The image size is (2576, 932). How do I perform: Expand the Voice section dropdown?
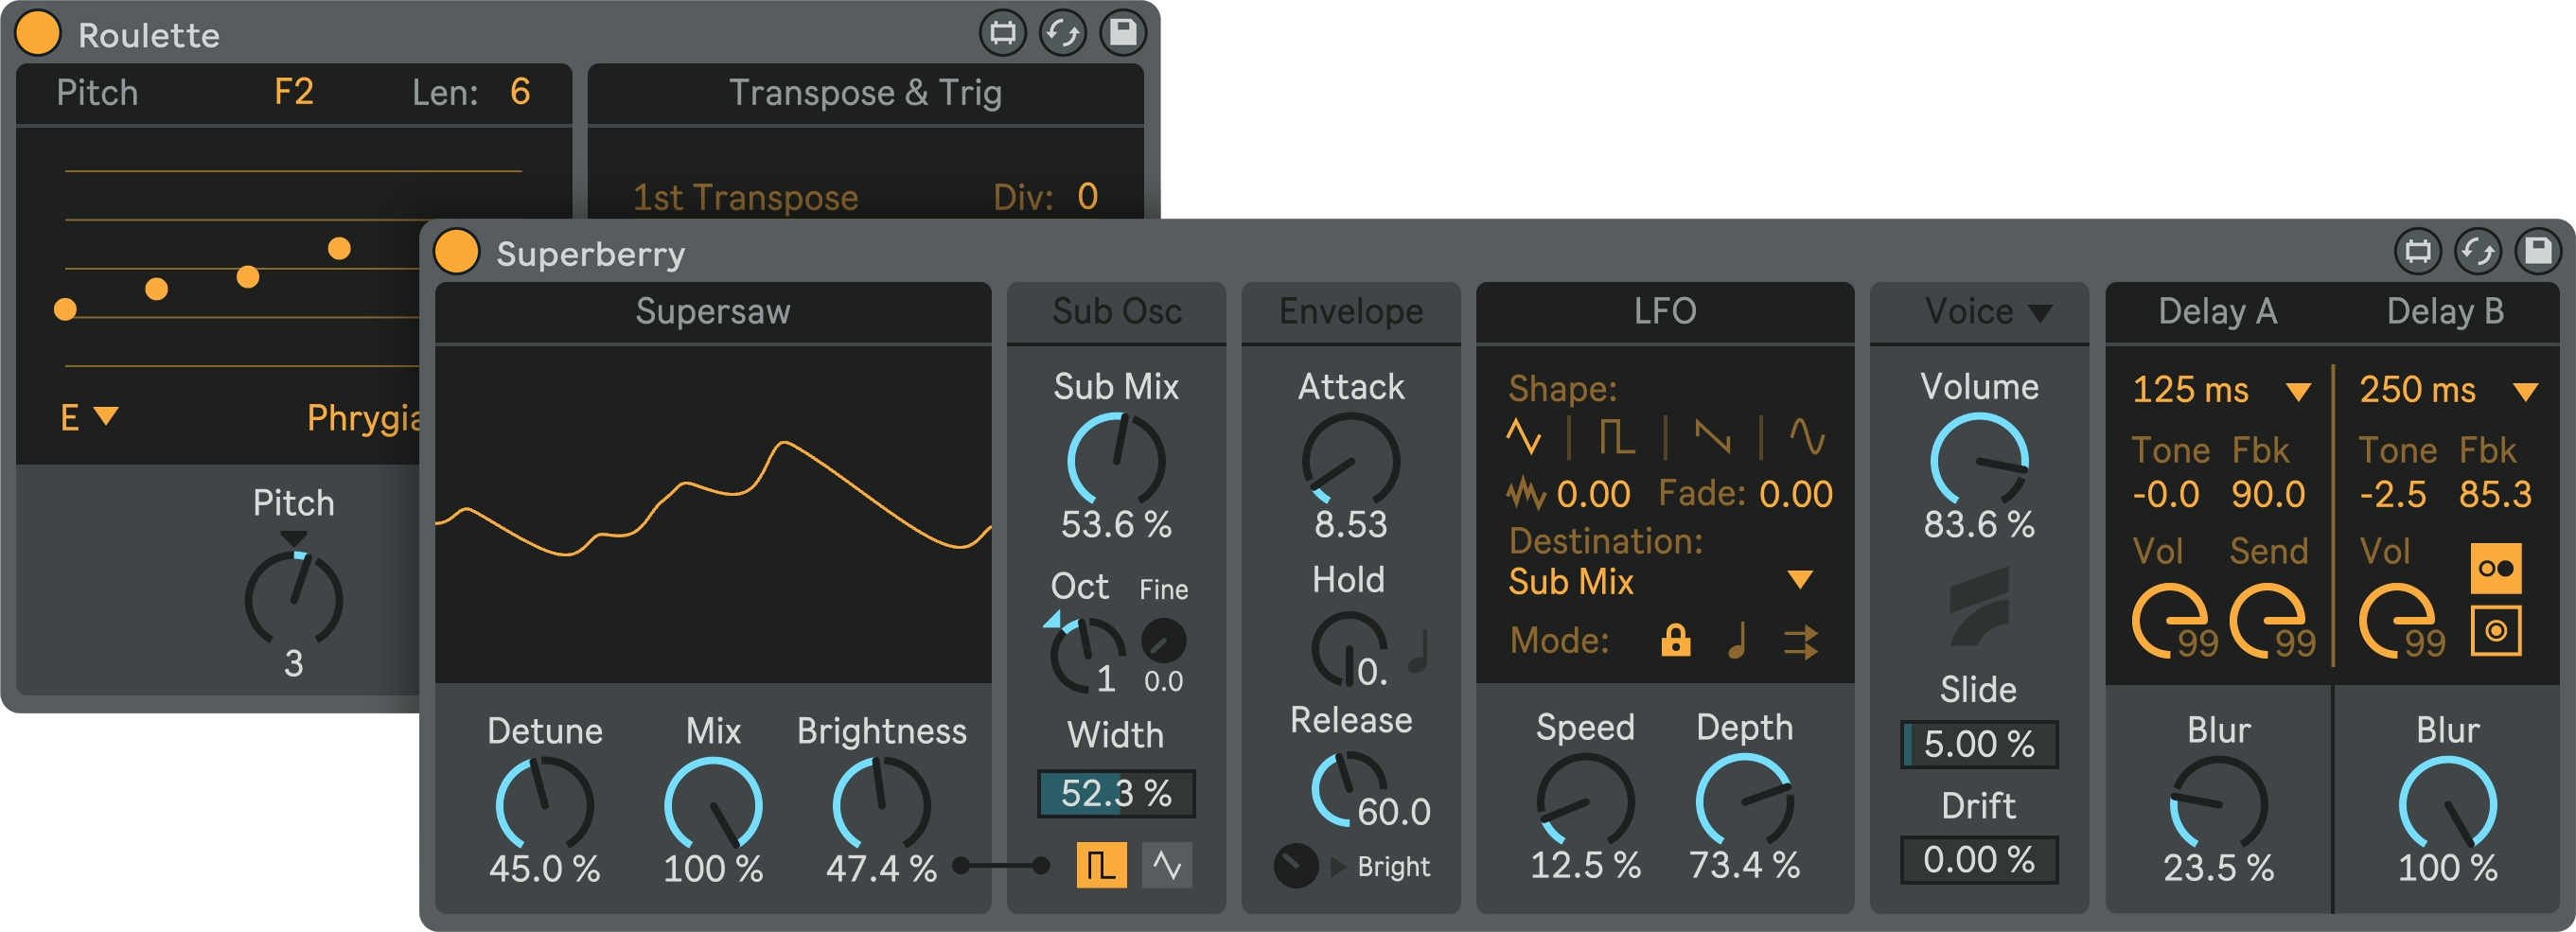tap(2040, 313)
